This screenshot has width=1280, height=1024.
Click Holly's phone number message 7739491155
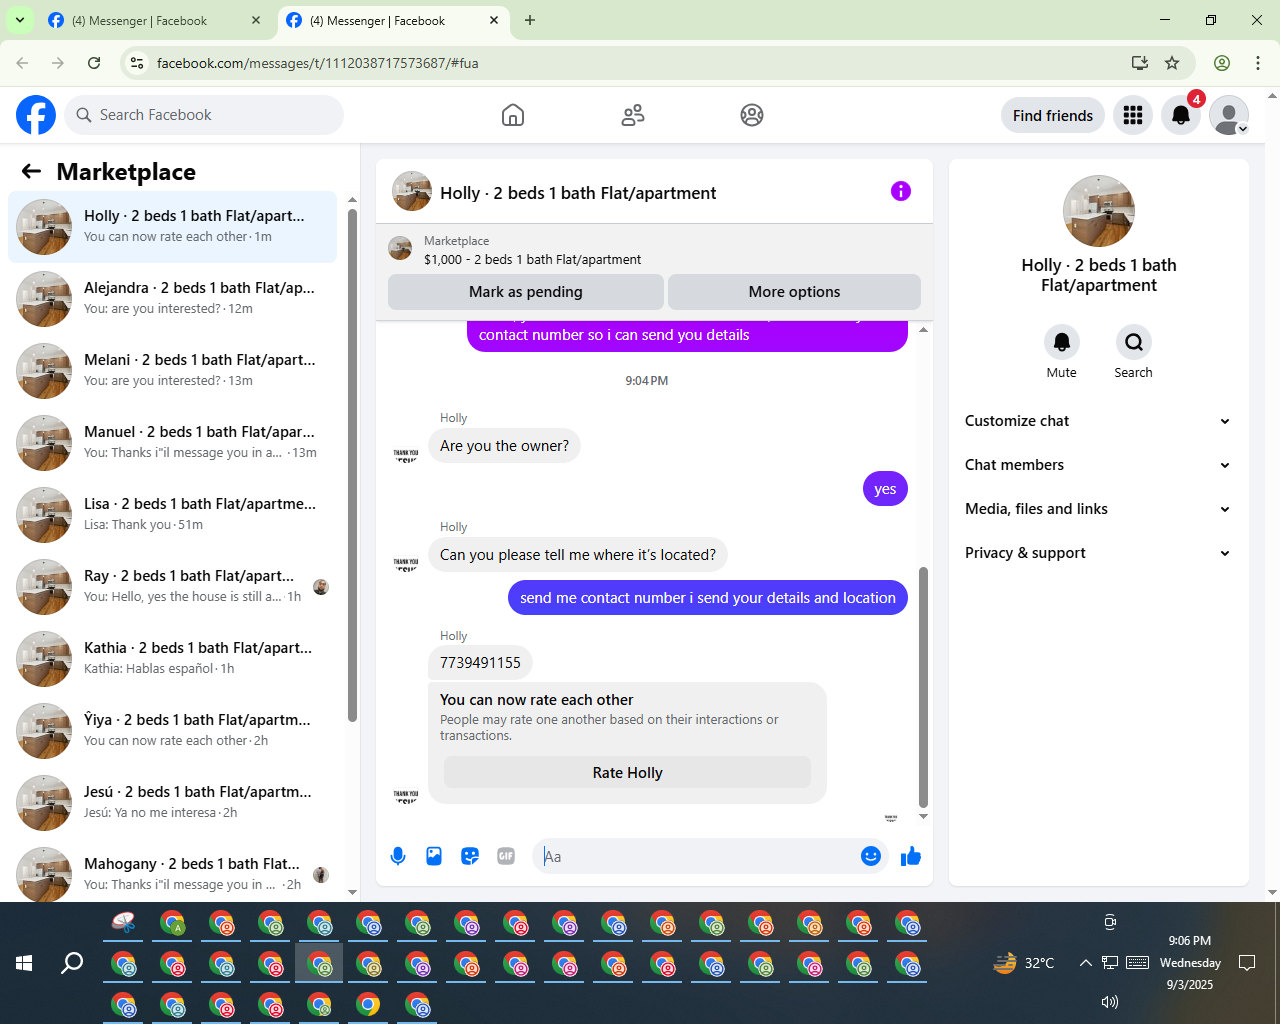[x=480, y=663]
